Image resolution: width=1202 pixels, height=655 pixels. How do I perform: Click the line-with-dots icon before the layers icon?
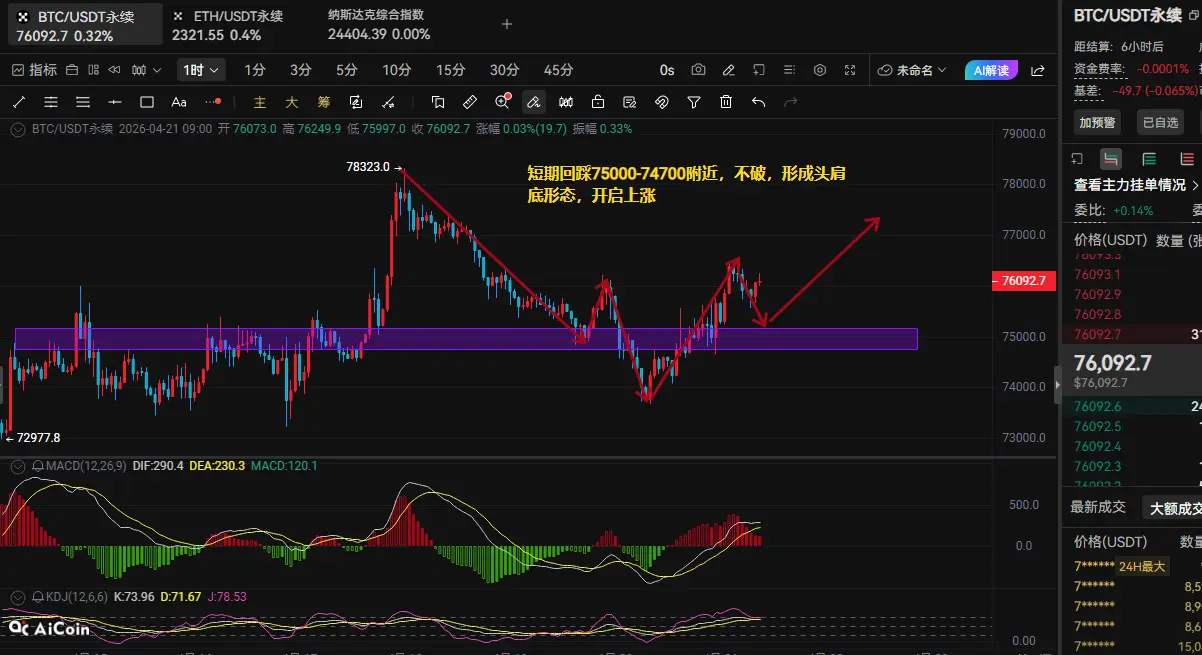pos(388,101)
